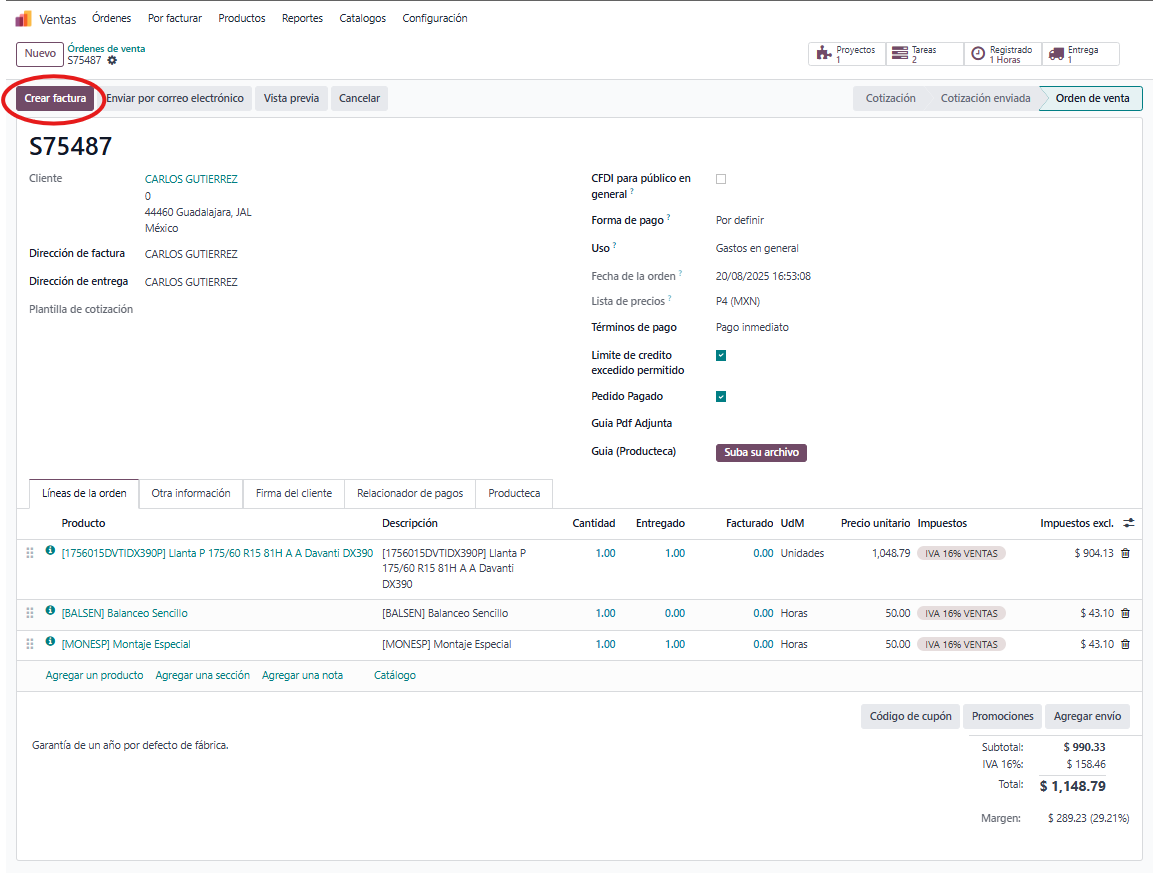This screenshot has width=1153, height=873.
Task: Open the Proyectos smart button
Action: [846, 54]
